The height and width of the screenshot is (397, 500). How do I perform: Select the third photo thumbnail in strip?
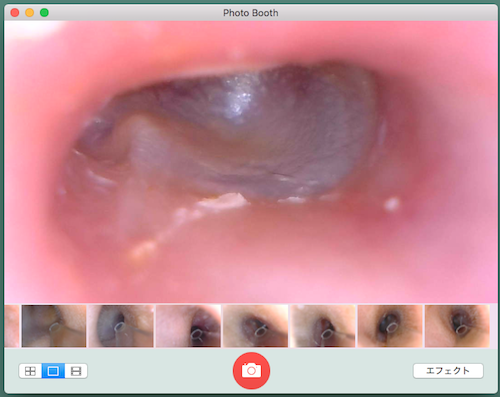coord(188,326)
